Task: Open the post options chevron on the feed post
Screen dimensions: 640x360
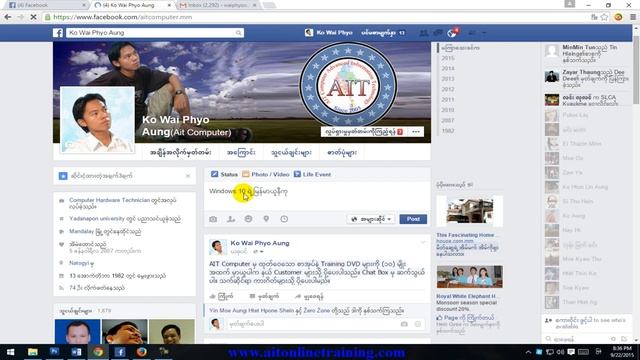Action: click(x=423, y=242)
